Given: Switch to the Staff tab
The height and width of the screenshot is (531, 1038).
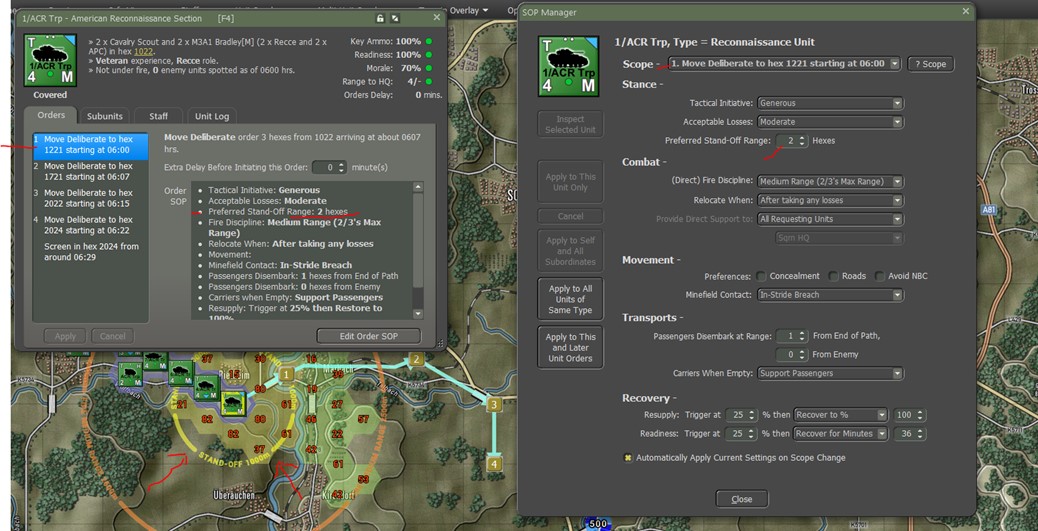Looking at the screenshot, I should tap(158, 116).
